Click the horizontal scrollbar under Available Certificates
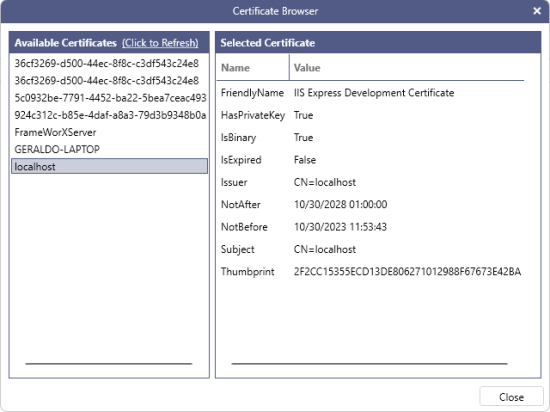The height and width of the screenshot is (412, 550). click(109, 364)
